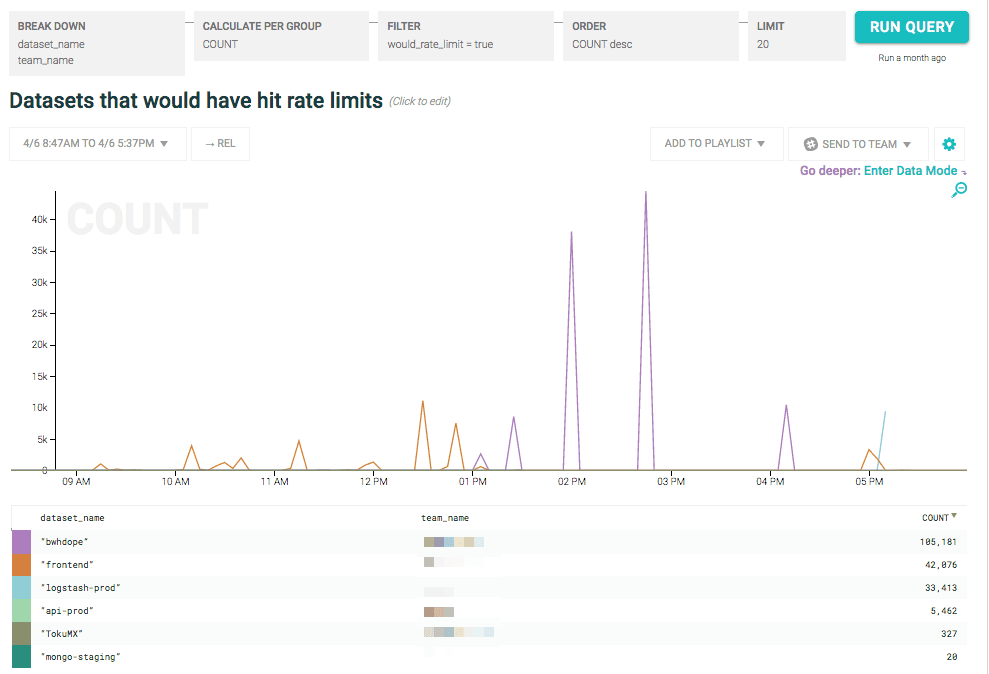The width and height of the screenshot is (989, 674).
Task: Click the magnifier zoom icon above the chart
Action: (959, 189)
